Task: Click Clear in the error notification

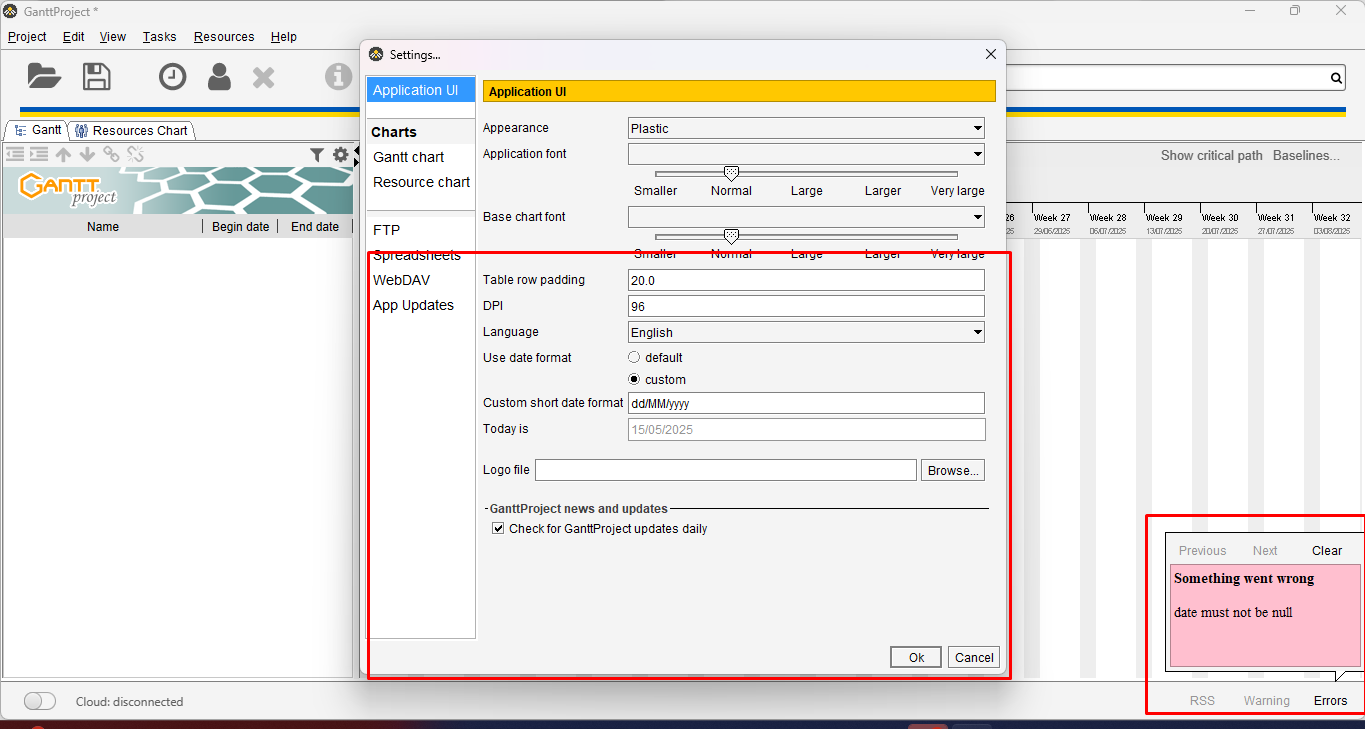Action: pyautogui.click(x=1327, y=550)
